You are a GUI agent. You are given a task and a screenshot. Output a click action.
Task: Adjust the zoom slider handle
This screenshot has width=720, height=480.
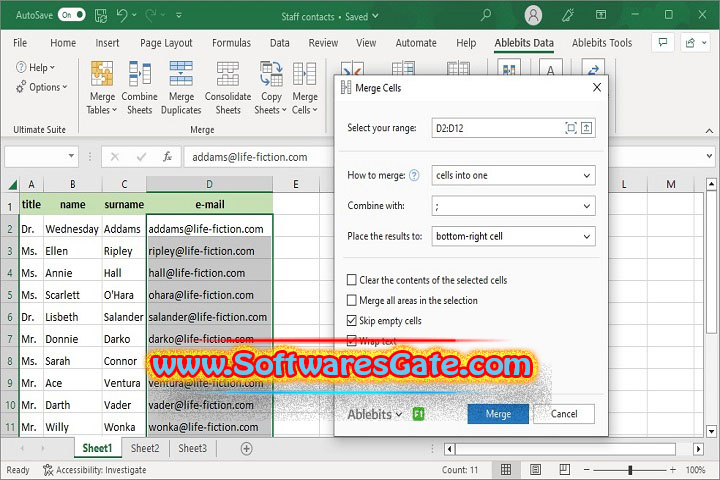pyautogui.click(x=630, y=470)
